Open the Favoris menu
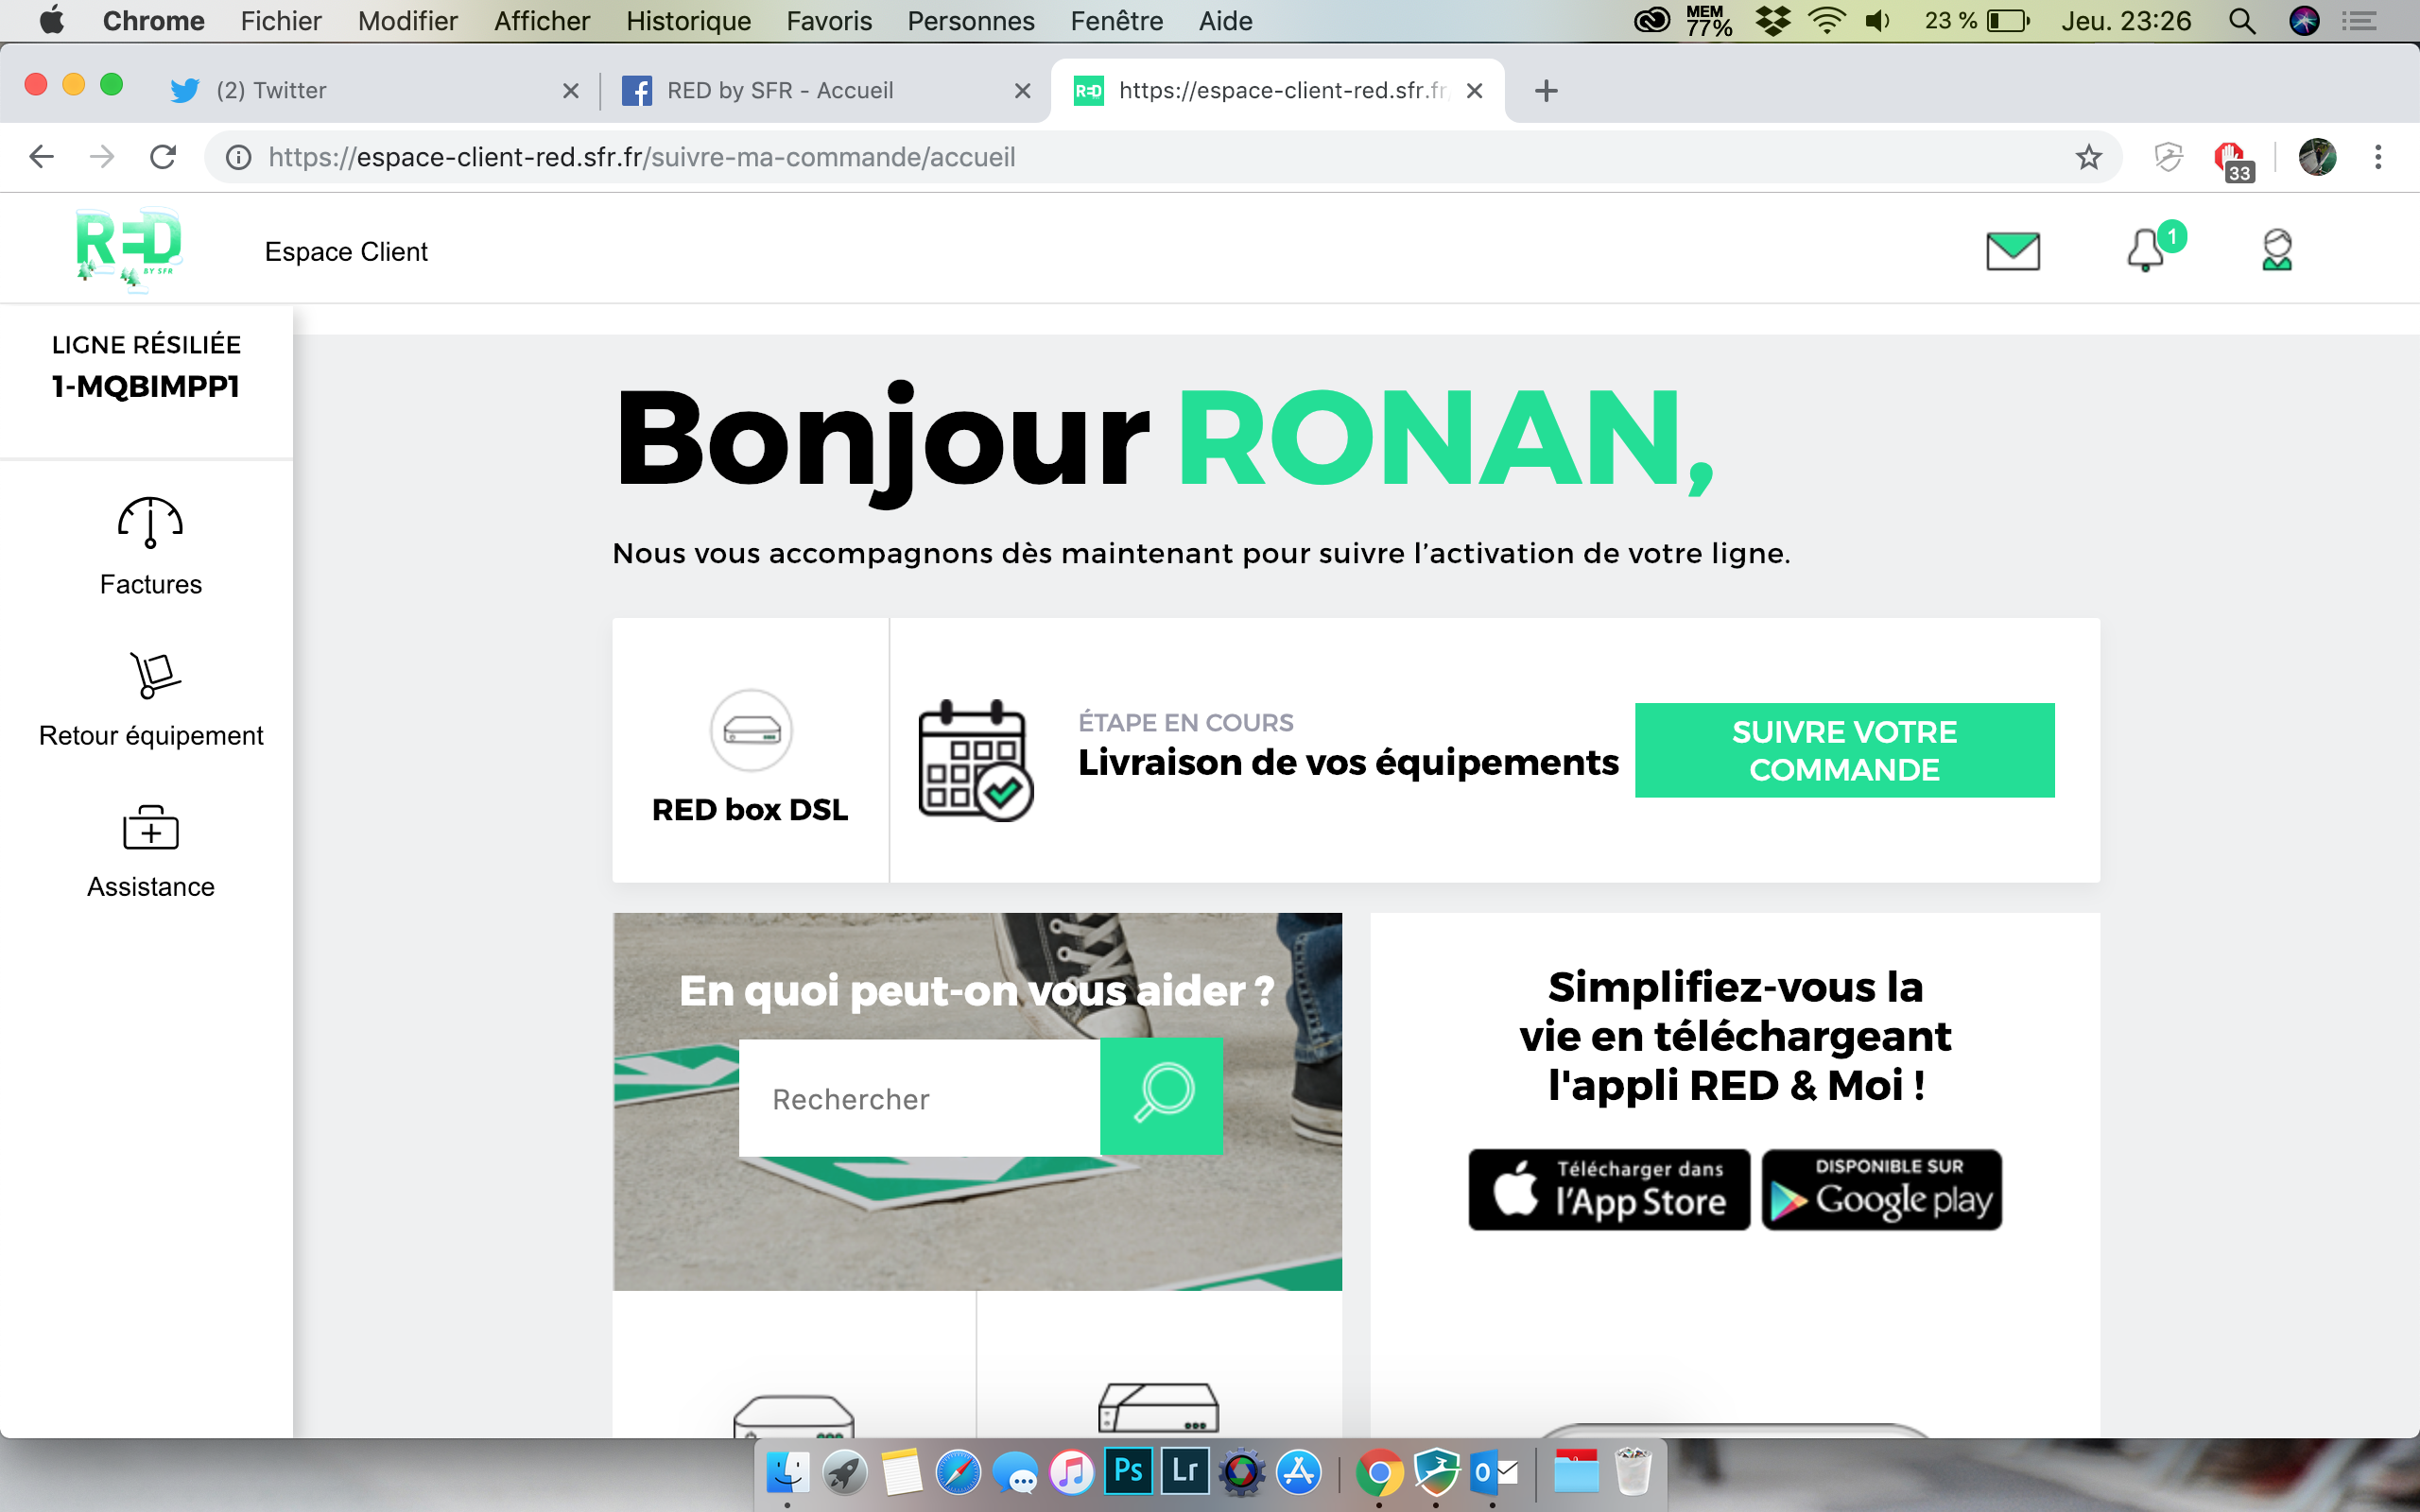Image resolution: width=2420 pixels, height=1512 pixels. pos(829,21)
